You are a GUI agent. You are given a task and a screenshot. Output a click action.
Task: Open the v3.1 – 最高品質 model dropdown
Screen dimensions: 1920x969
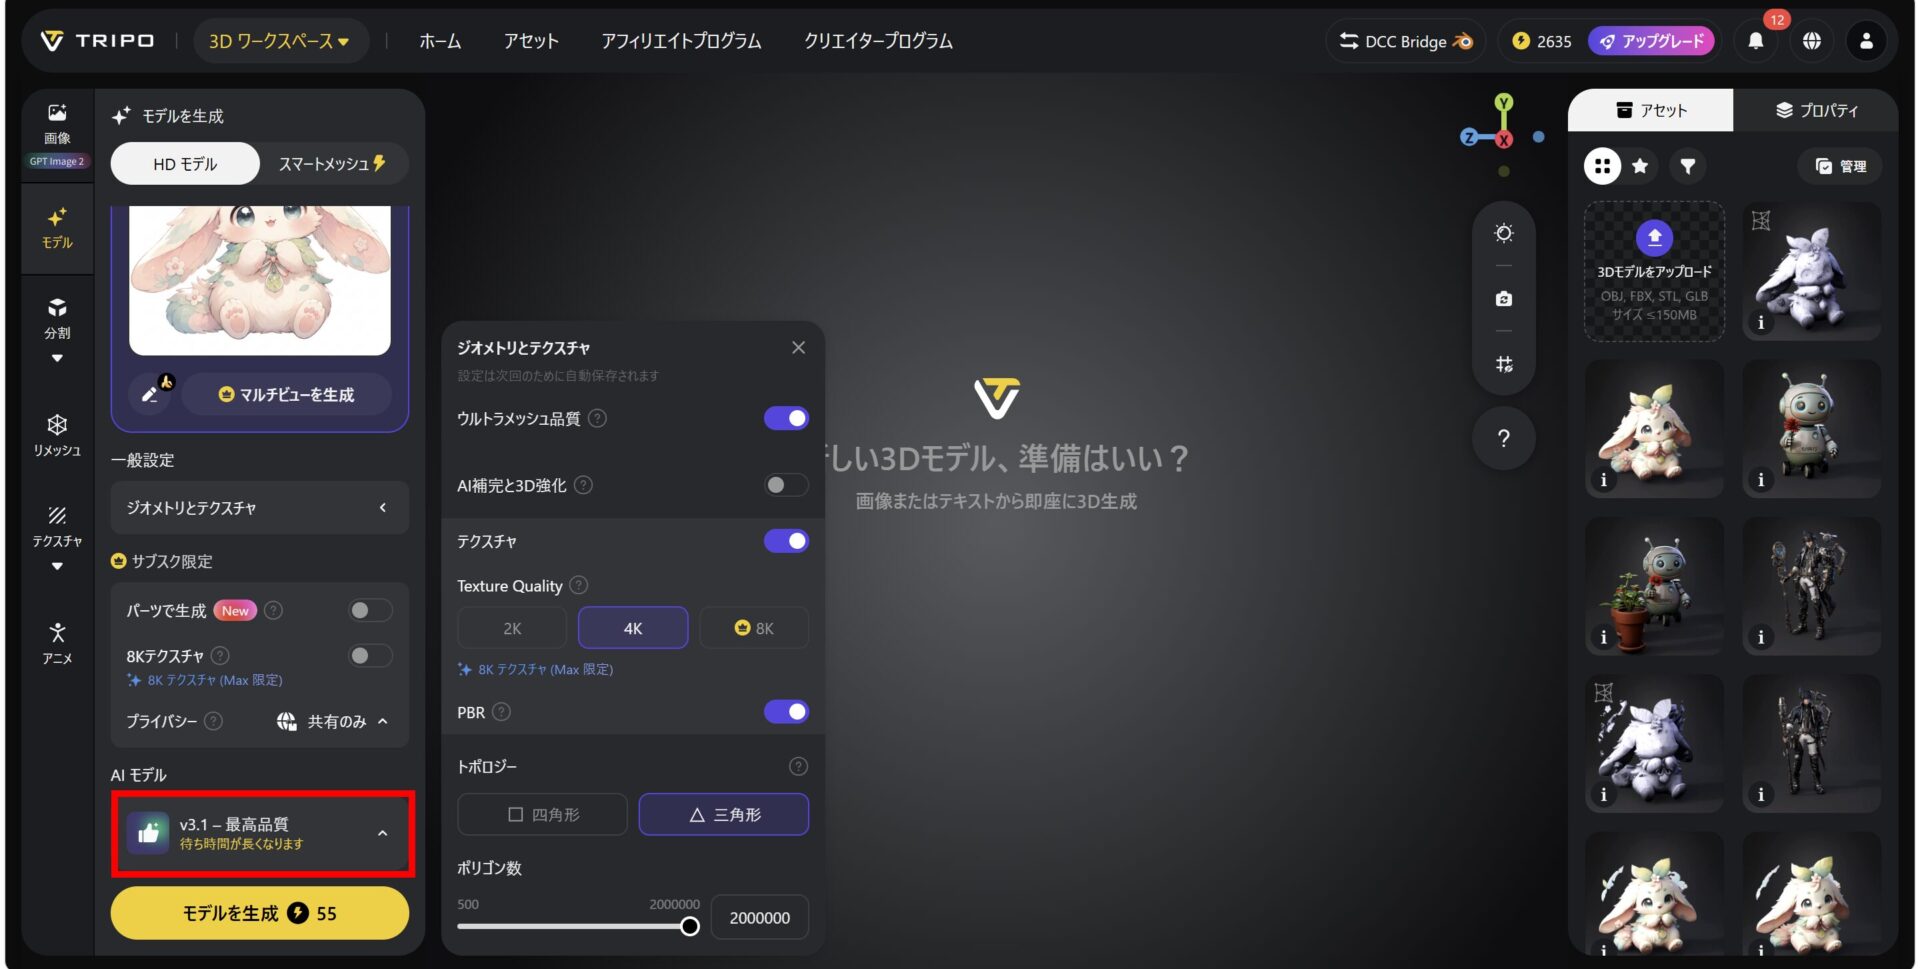pos(261,833)
